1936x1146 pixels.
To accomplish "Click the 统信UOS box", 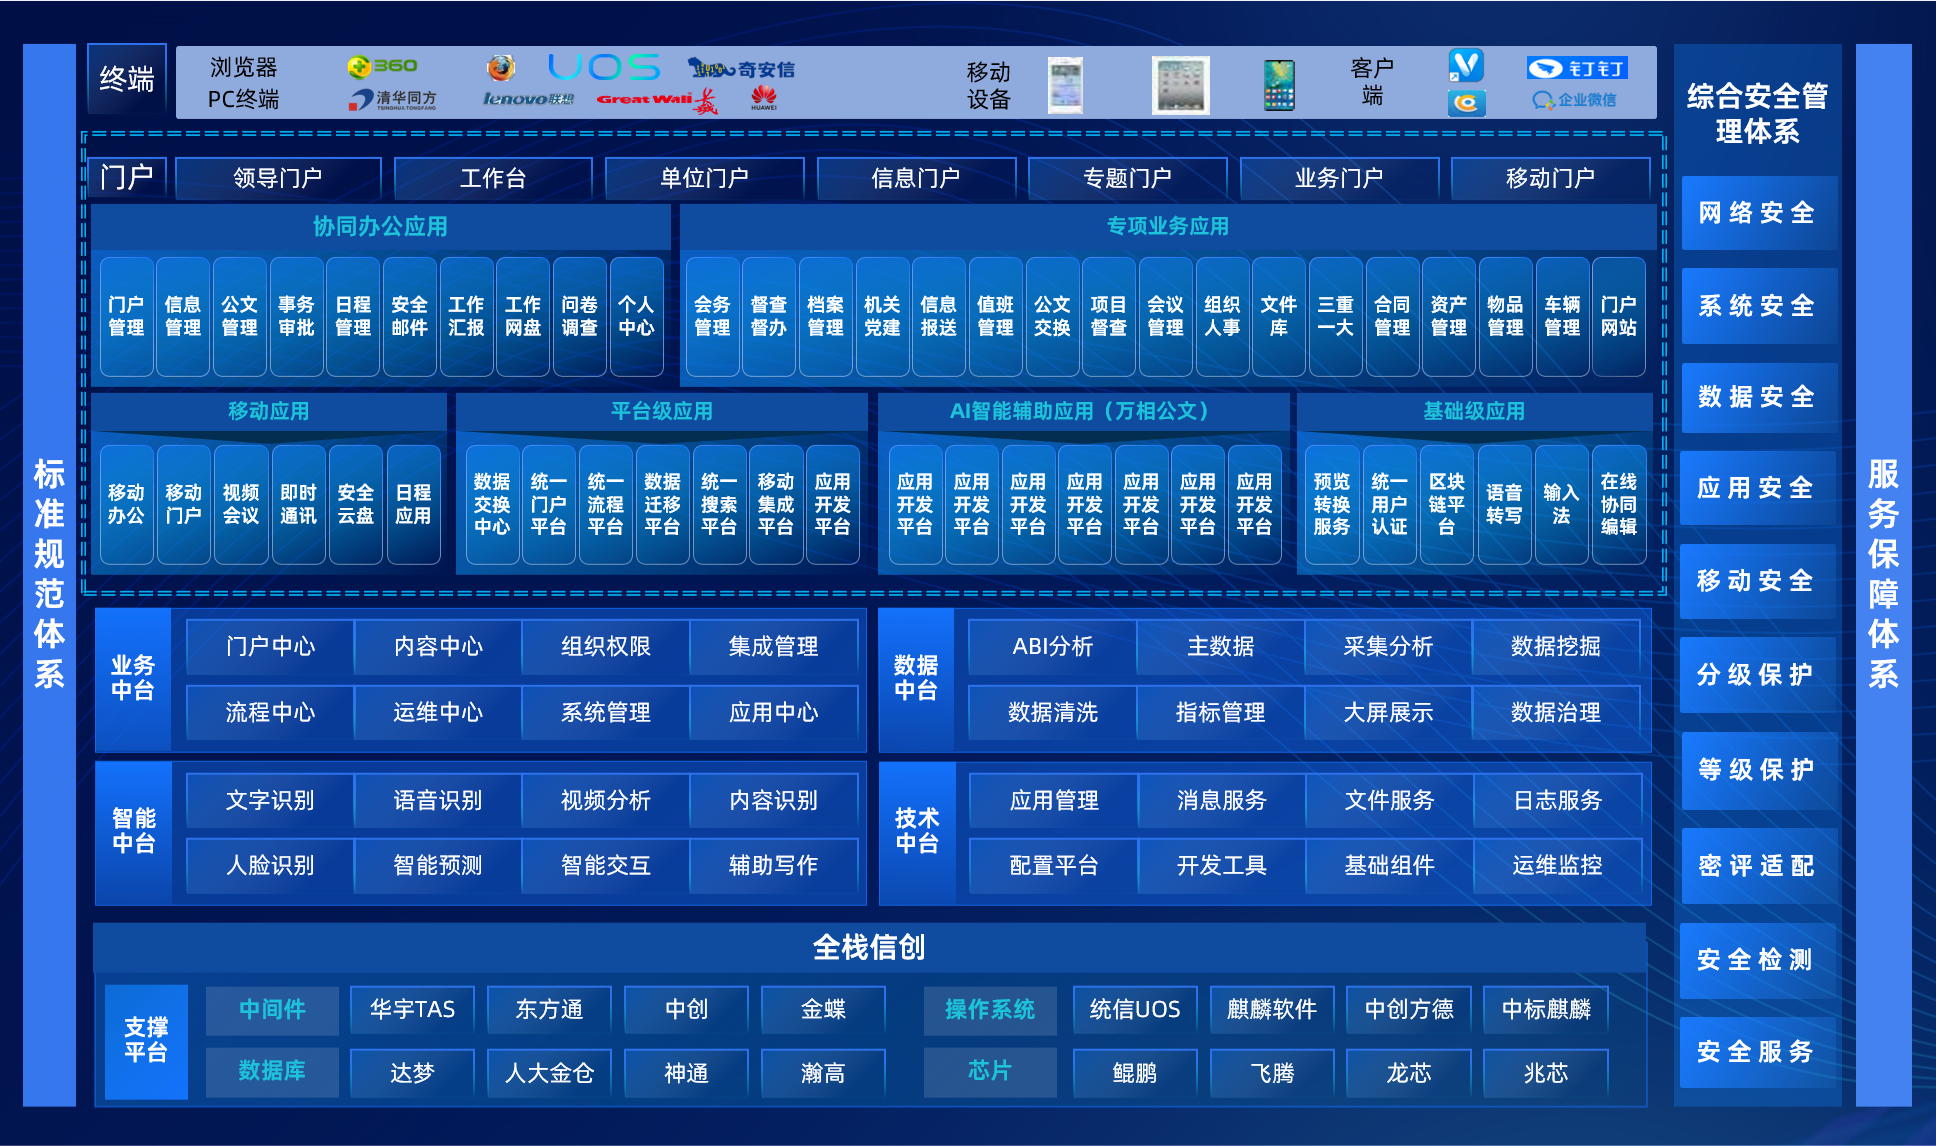I will click(1134, 1010).
